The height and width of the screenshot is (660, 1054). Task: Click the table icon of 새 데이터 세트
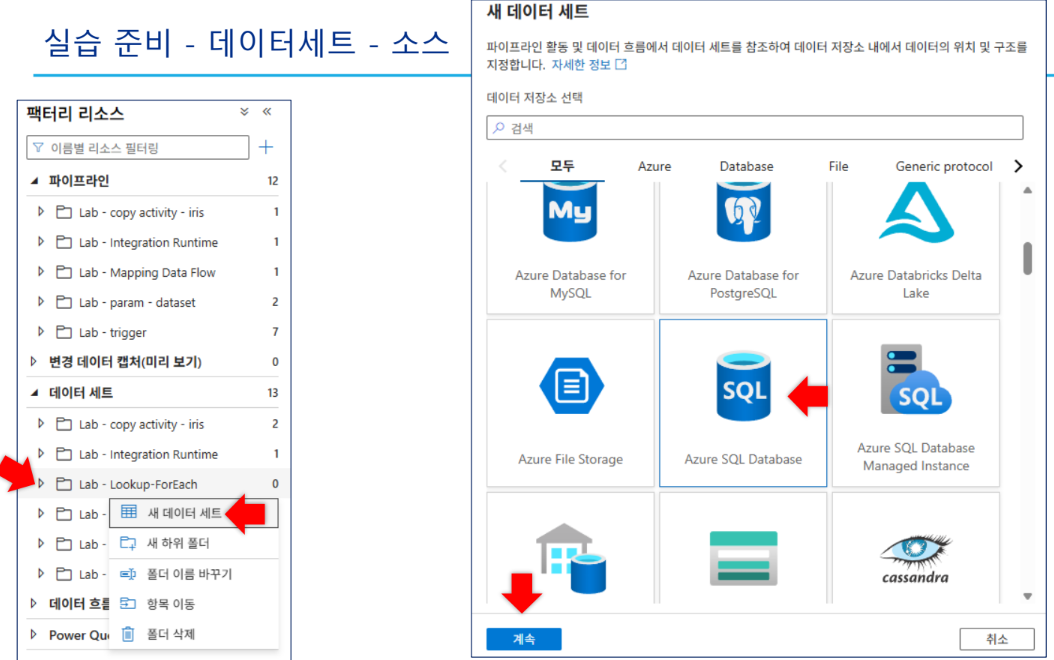click(x=128, y=512)
